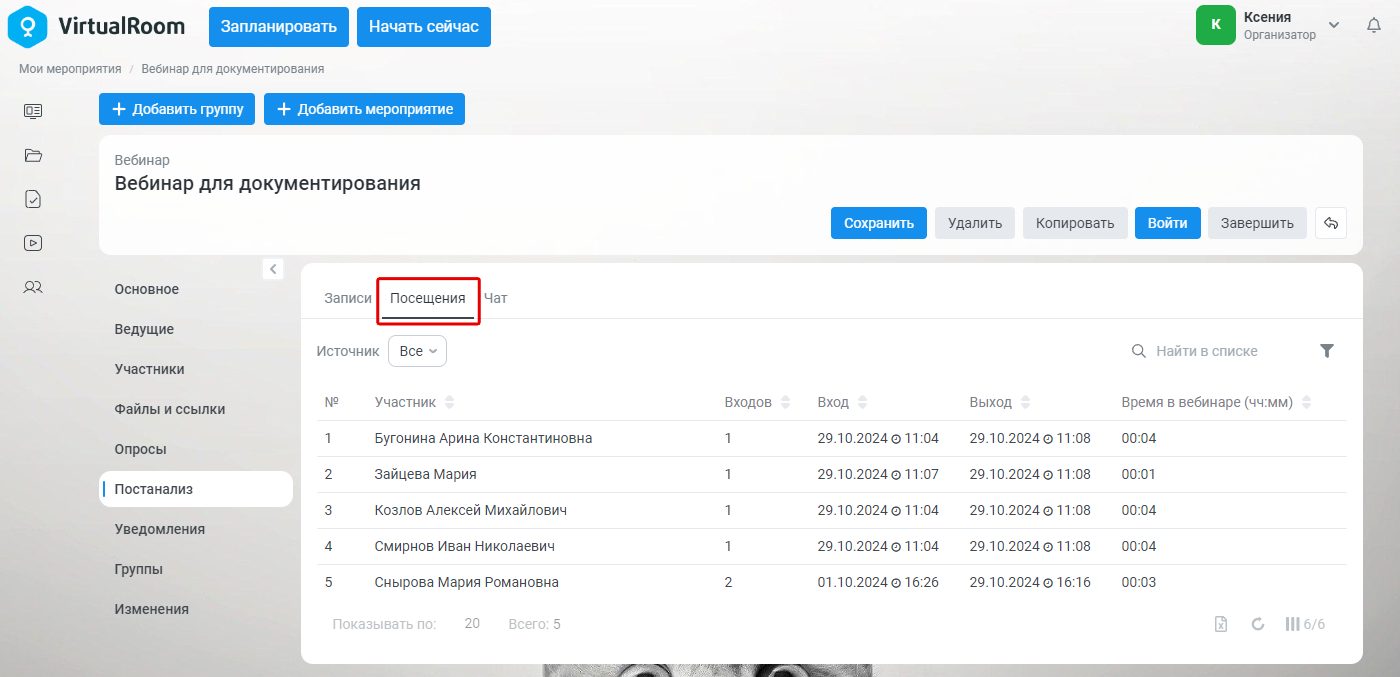Open the Ведущие section
This screenshot has height=677, width=1400.
pyautogui.click(x=144, y=329)
